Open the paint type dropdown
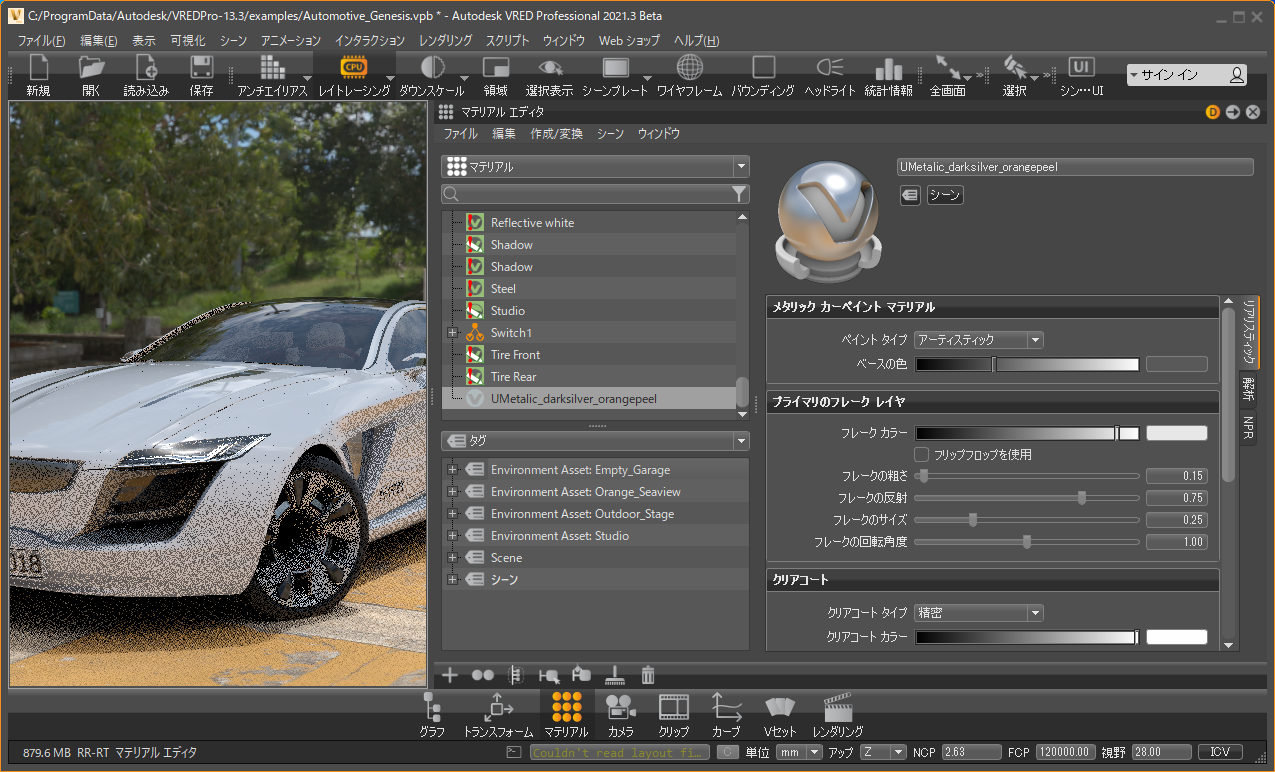 point(979,340)
